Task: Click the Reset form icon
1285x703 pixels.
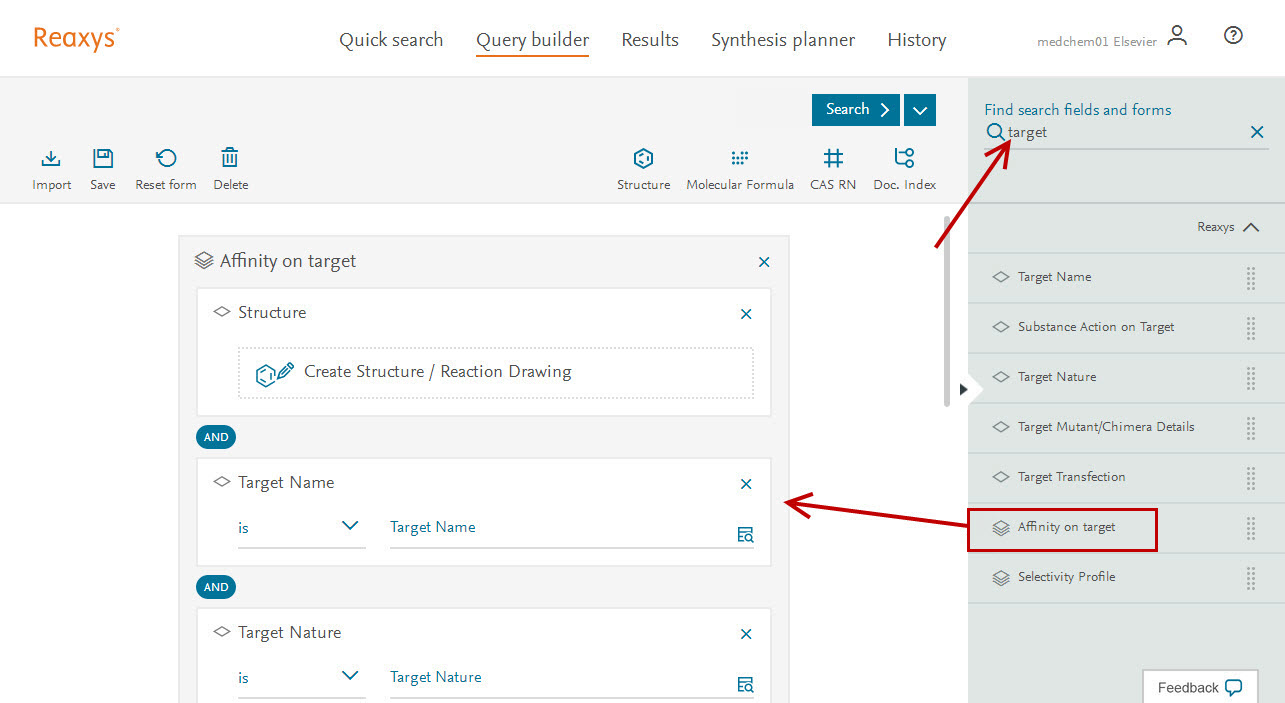Action: coord(166,159)
